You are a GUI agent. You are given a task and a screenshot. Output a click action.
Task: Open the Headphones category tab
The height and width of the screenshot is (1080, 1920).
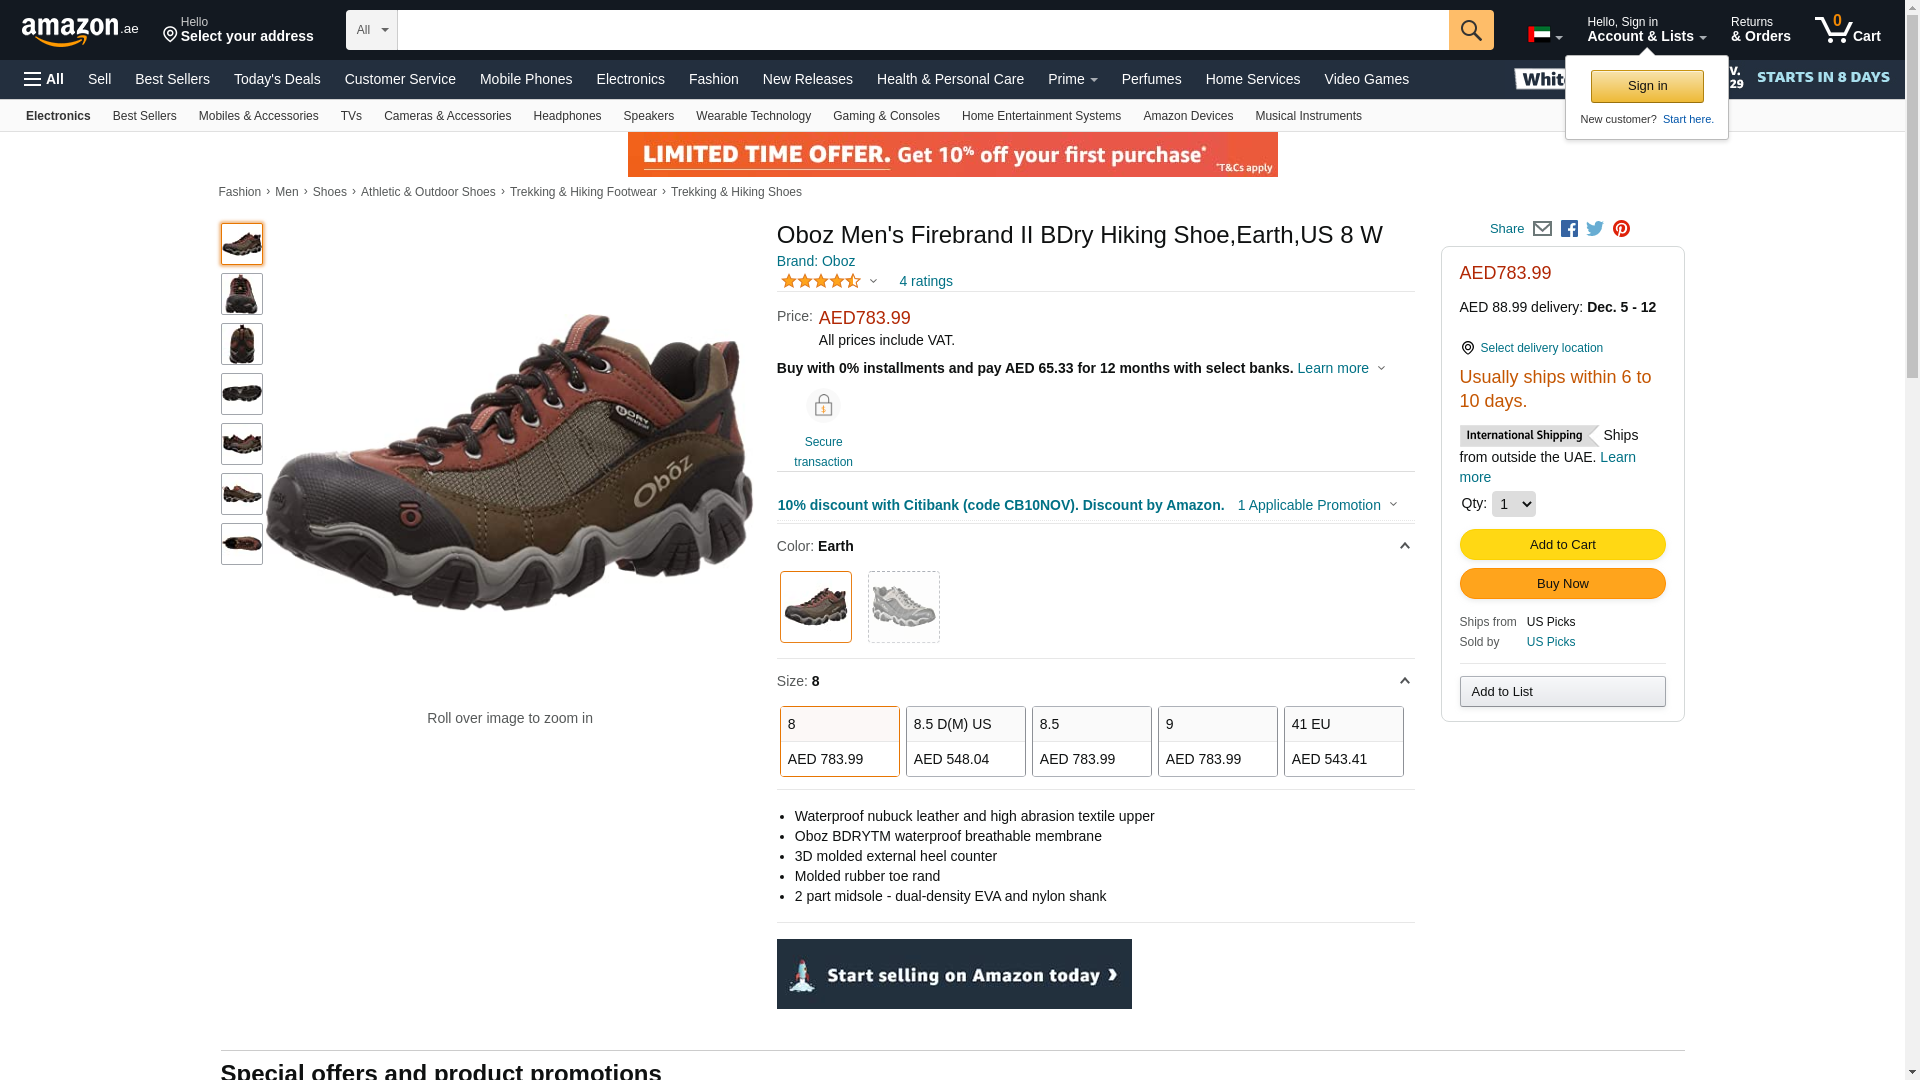pyautogui.click(x=567, y=116)
